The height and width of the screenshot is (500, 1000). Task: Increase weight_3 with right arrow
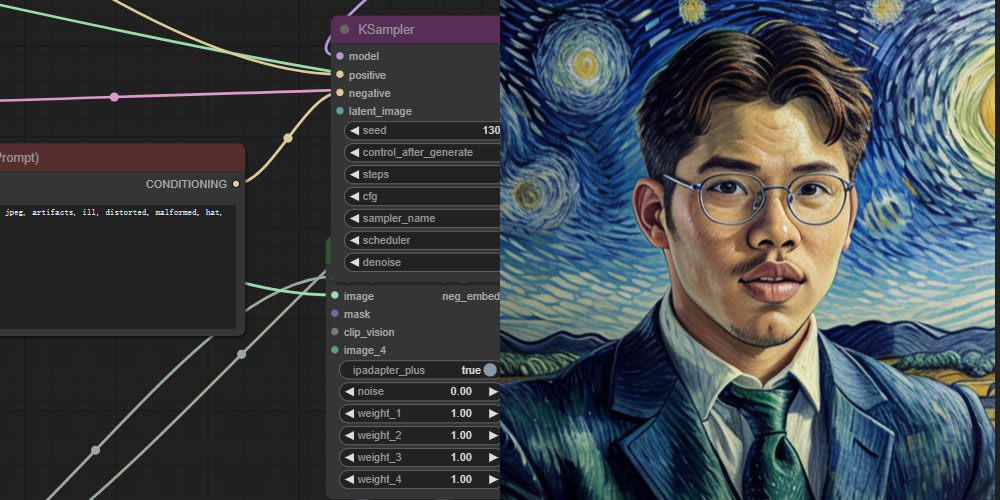[x=492, y=457]
